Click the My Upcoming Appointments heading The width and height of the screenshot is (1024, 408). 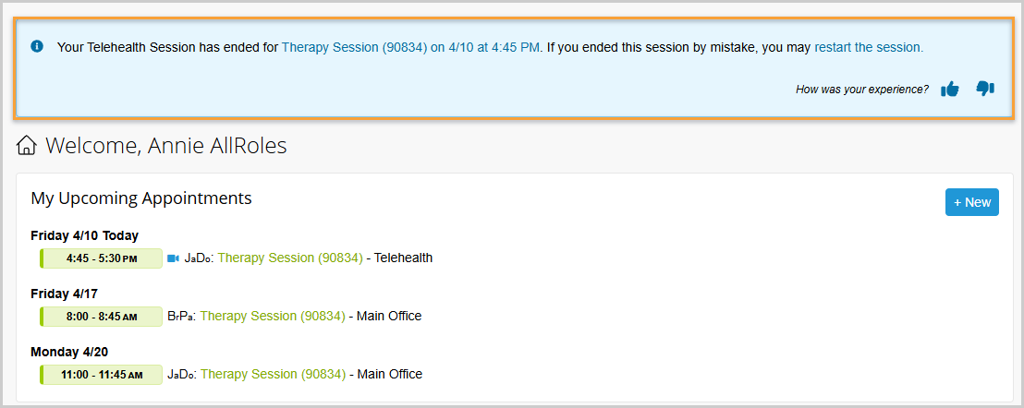141,198
